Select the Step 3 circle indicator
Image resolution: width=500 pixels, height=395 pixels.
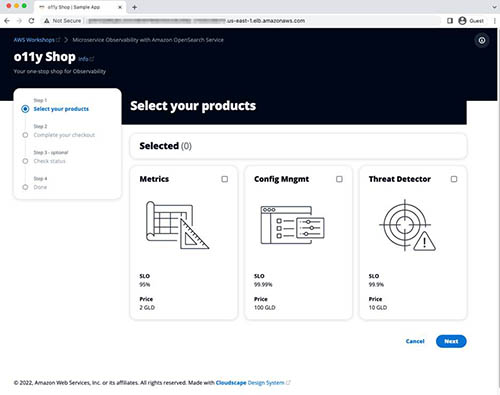25,161
